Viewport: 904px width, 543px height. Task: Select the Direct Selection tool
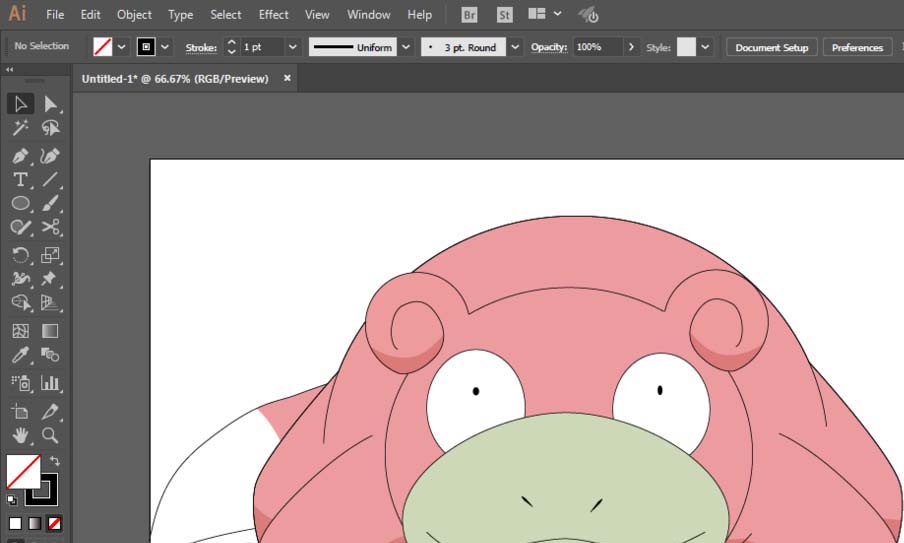tap(50, 104)
